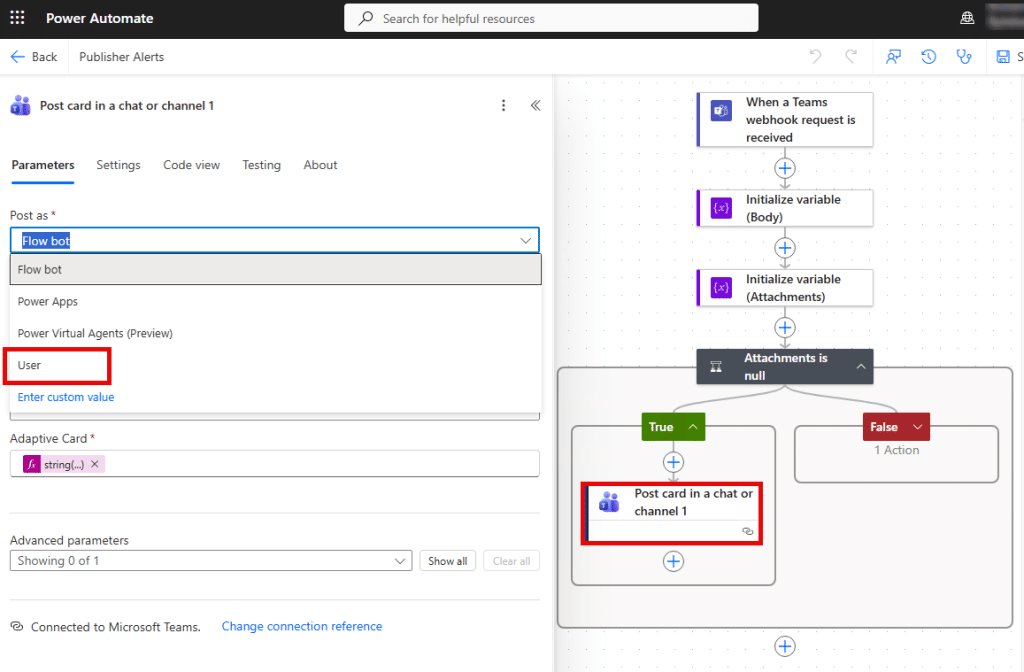Screen dimensions: 1024x672
Task: Expand the False branch chevron
Action: pos(917,427)
